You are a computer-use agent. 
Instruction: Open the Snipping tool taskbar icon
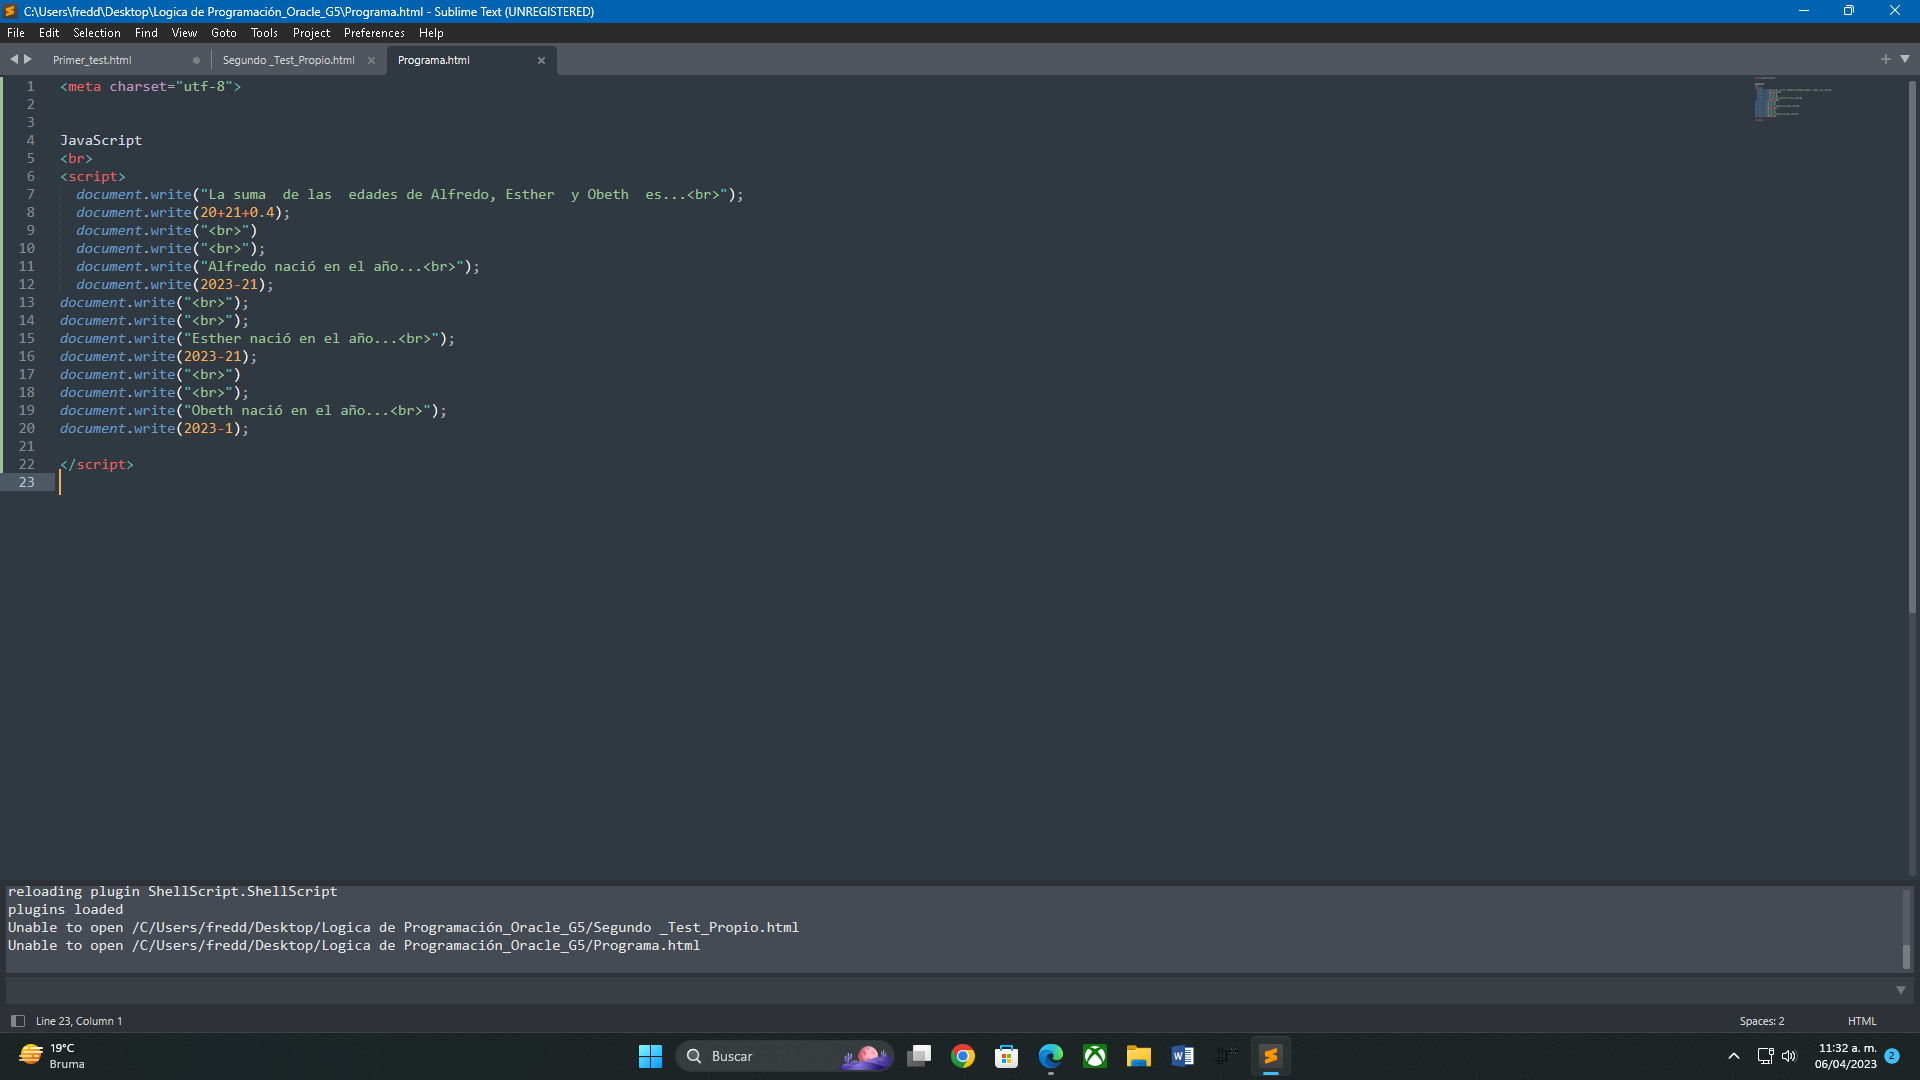(1227, 1056)
